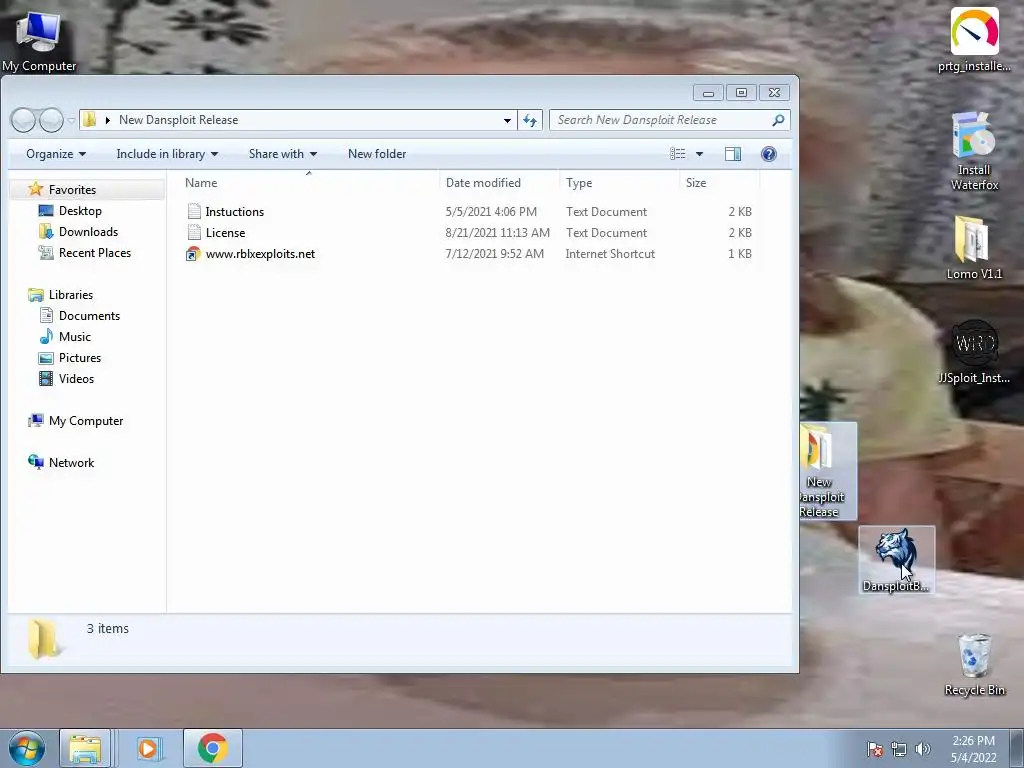Close the New Dansploit Release window
This screenshot has height=768, width=1024.
pos(775,93)
